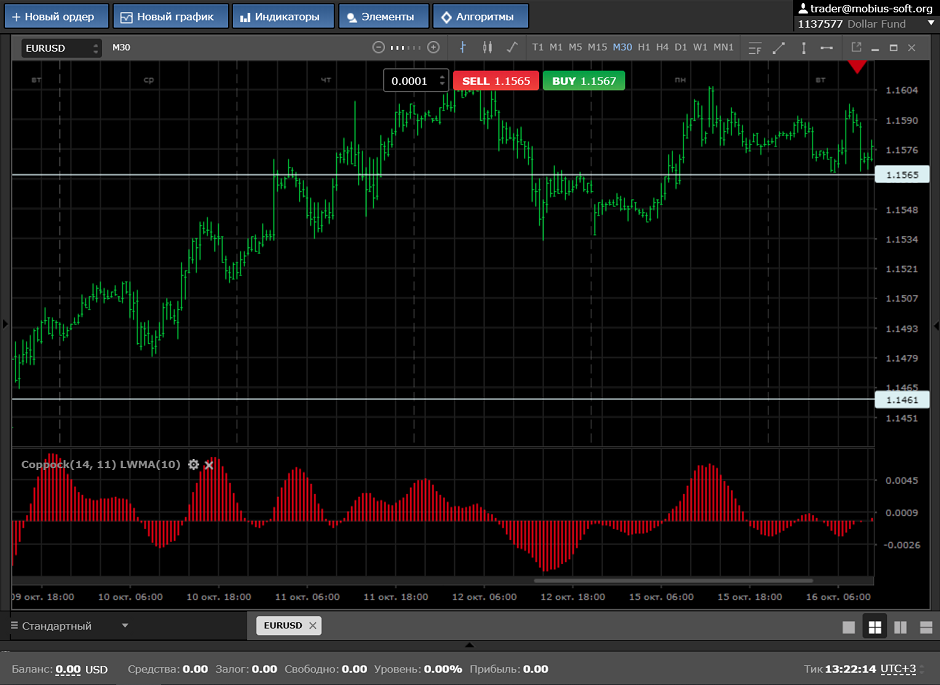940x685 pixels.
Task: Click the lot size stepper arrows
Action: (x=442, y=80)
